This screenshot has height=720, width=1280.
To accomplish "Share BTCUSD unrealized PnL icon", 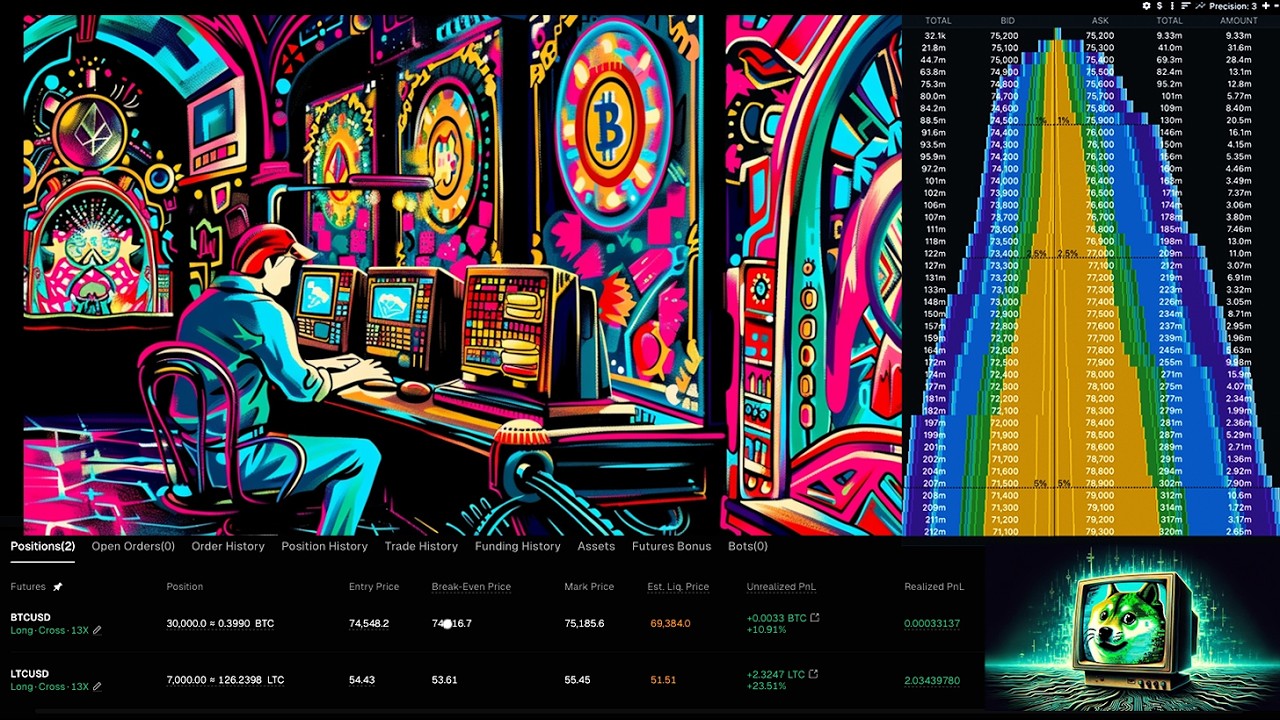I will pyautogui.click(x=814, y=618).
